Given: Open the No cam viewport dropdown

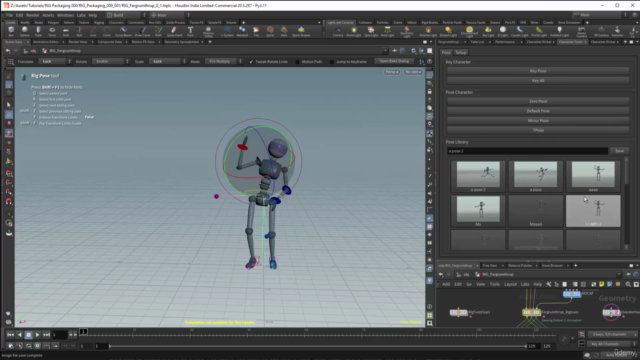Looking at the screenshot, I should point(413,72).
